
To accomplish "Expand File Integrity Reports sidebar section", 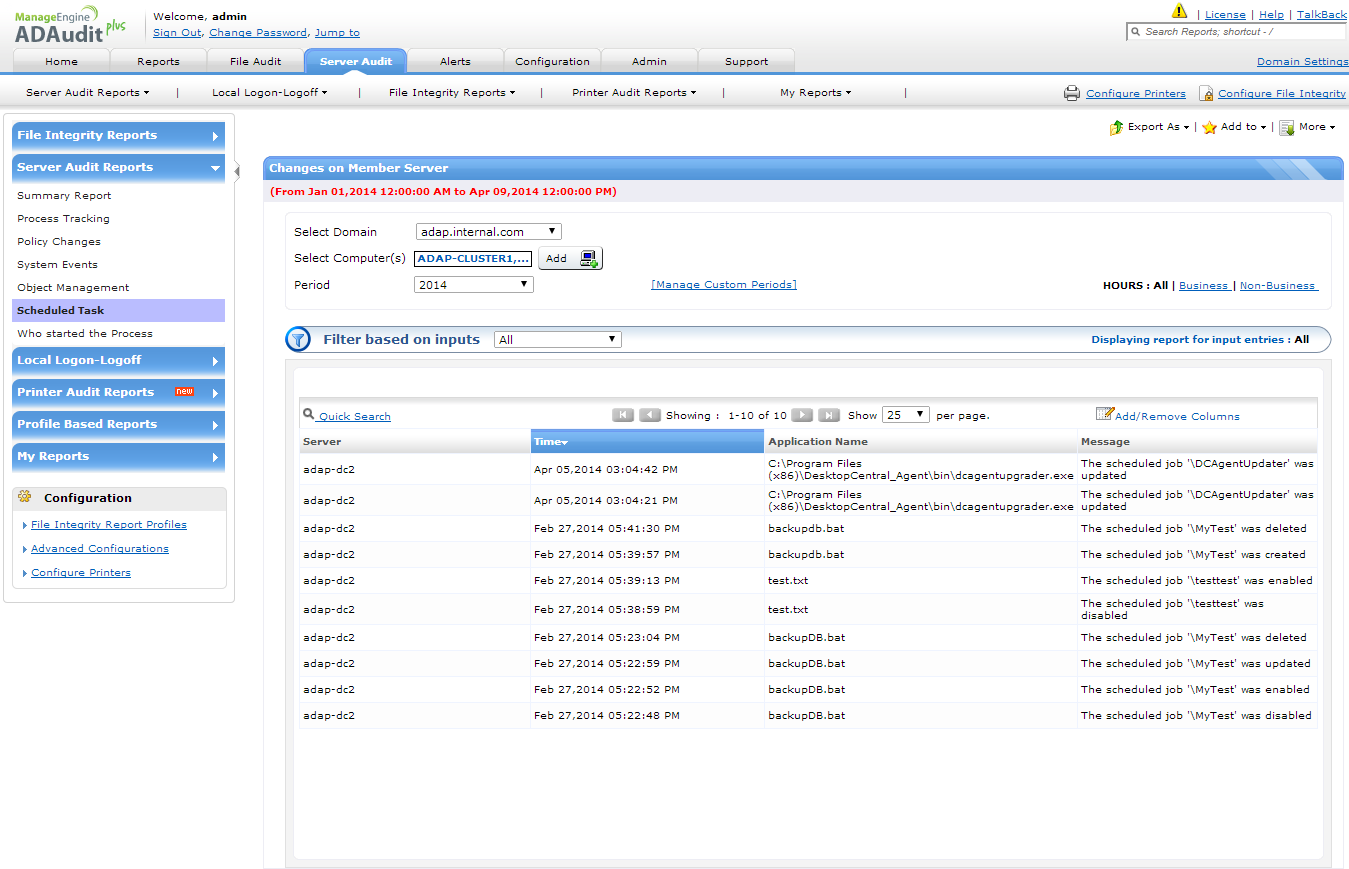I will click(119, 136).
